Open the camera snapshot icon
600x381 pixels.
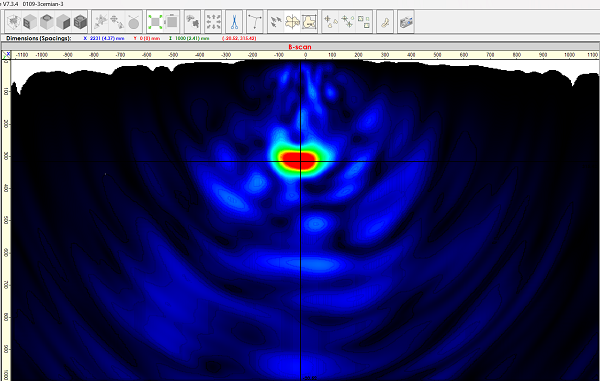(x=406, y=22)
